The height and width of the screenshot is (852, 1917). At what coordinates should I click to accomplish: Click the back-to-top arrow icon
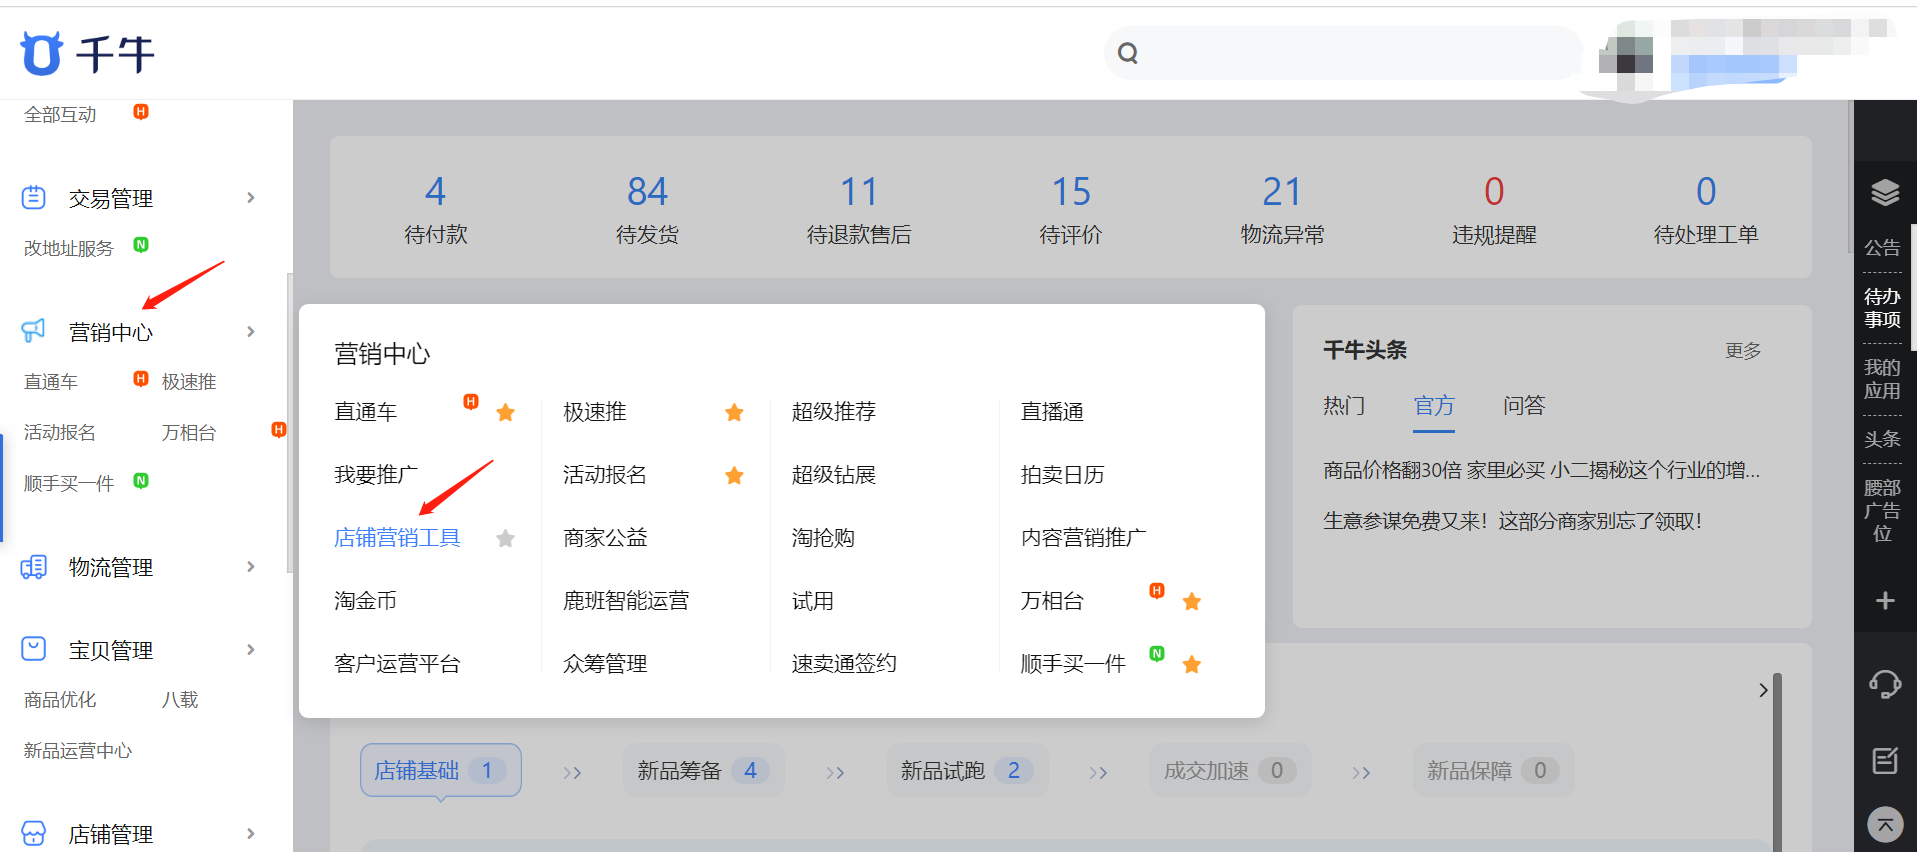click(1885, 825)
